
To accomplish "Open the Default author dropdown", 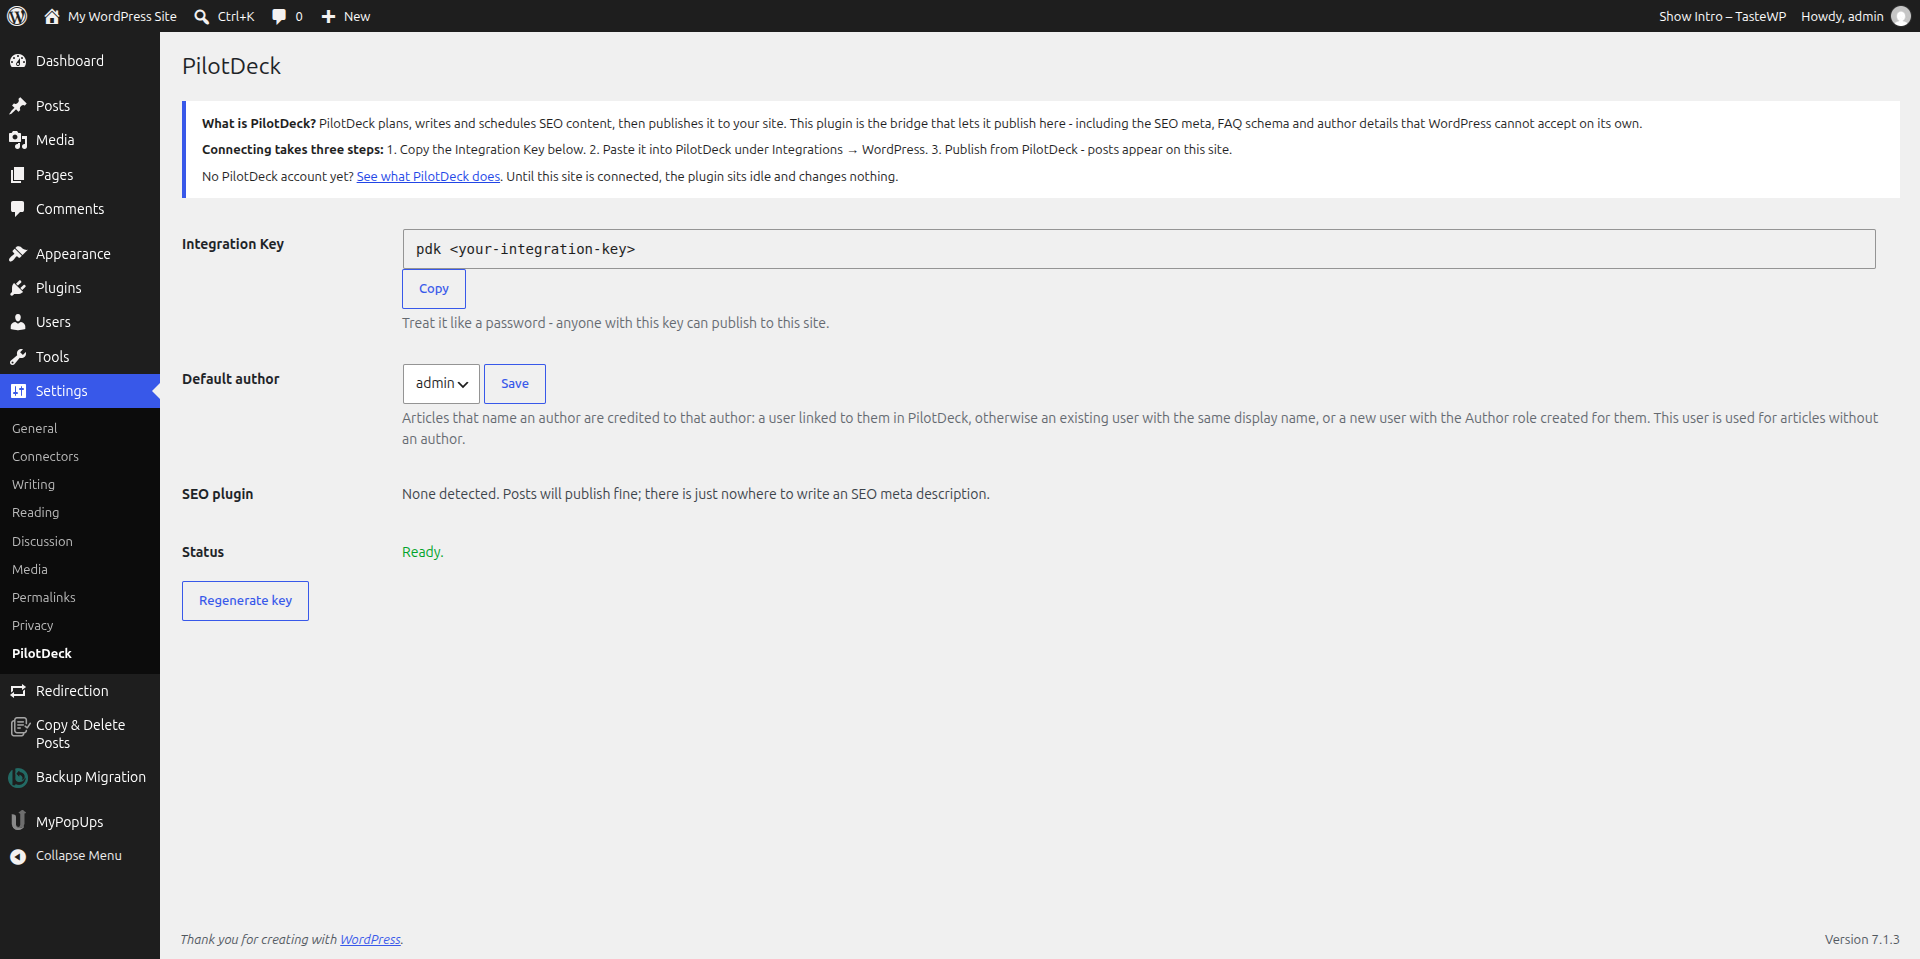I will 441,384.
